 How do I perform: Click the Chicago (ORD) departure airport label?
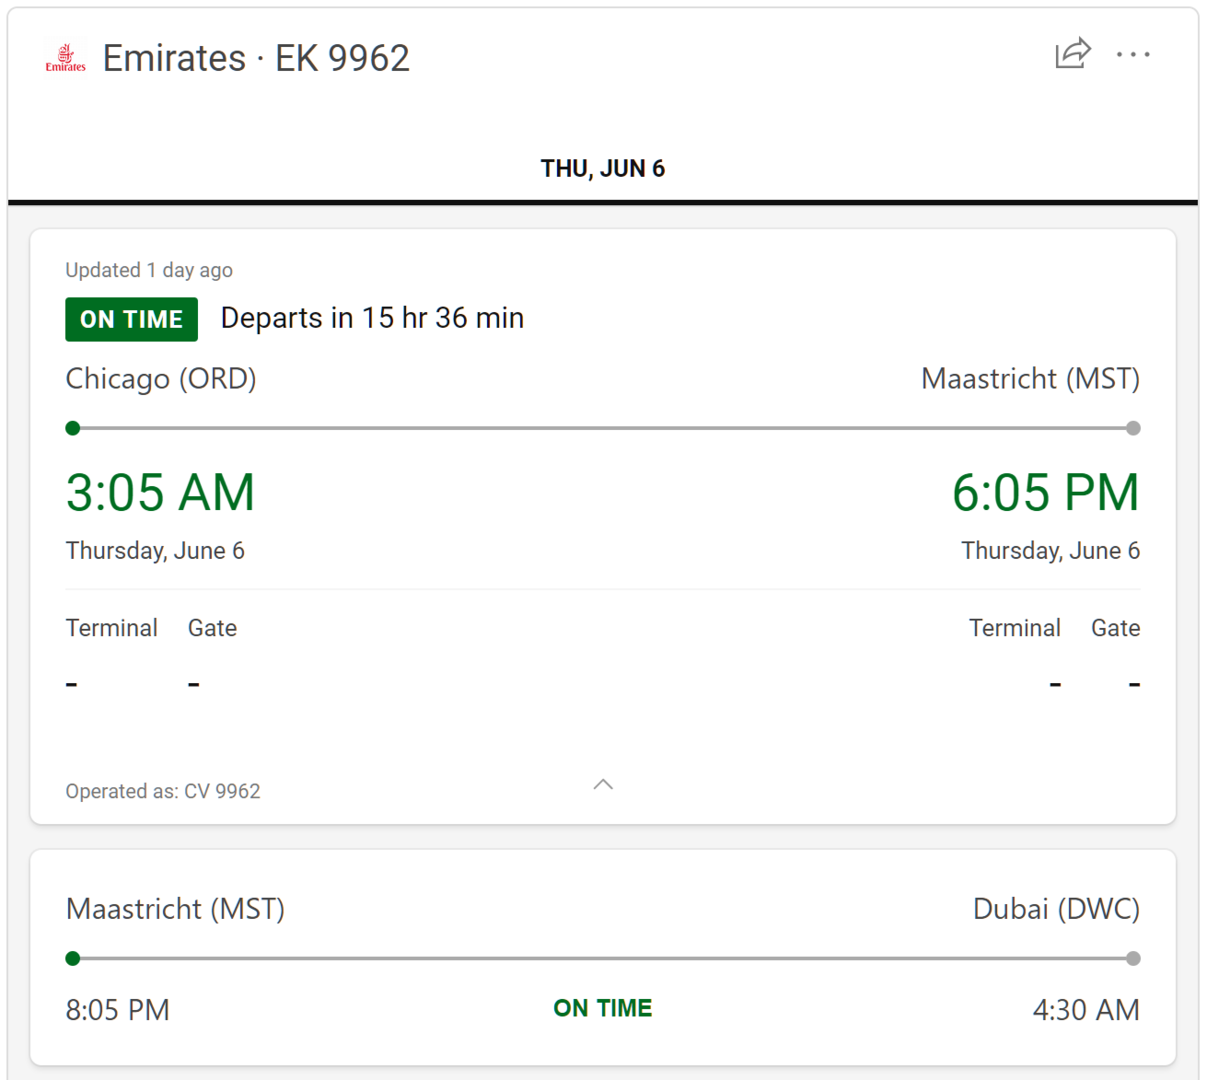(x=161, y=379)
